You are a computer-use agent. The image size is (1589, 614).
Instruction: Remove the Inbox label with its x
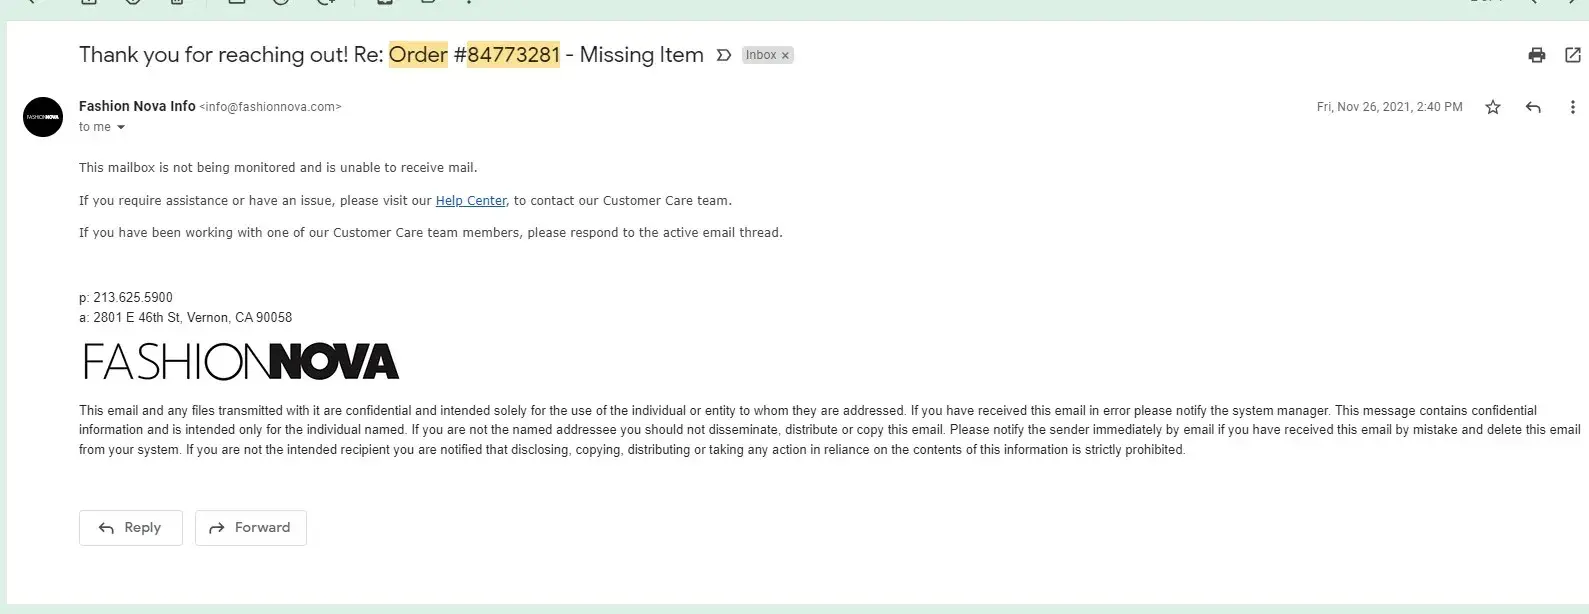[785, 56]
